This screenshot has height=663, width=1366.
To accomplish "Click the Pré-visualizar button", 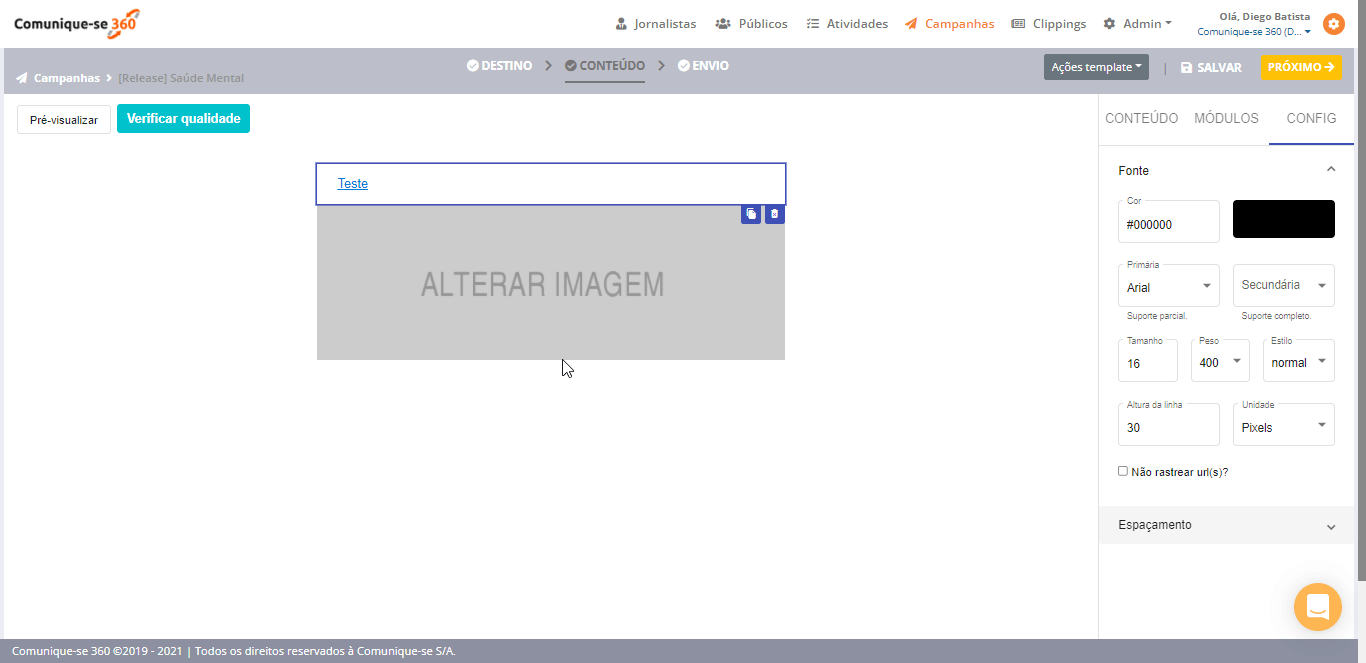I will point(64,120).
